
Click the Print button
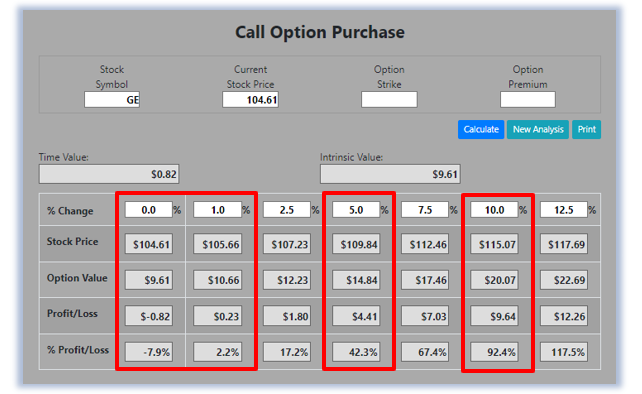tap(586, 129)
